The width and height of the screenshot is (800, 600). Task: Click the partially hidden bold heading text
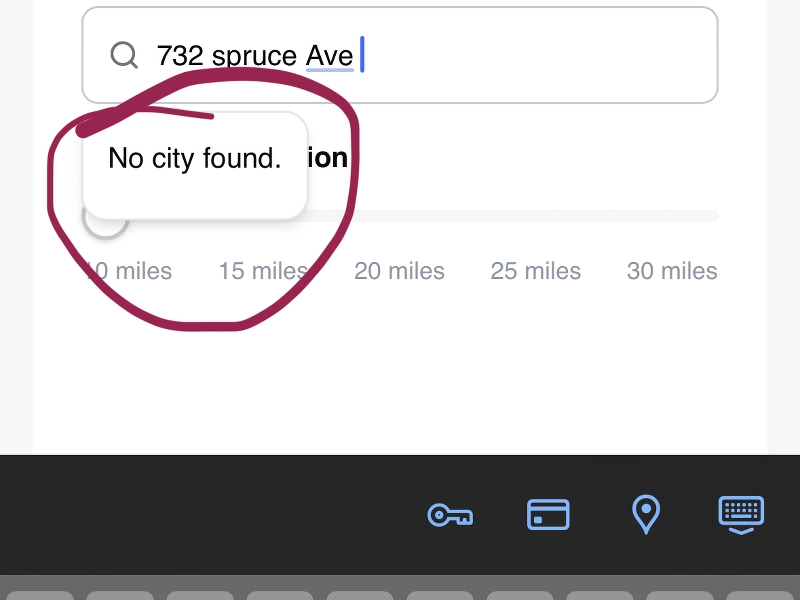click(x=327, y=158)
